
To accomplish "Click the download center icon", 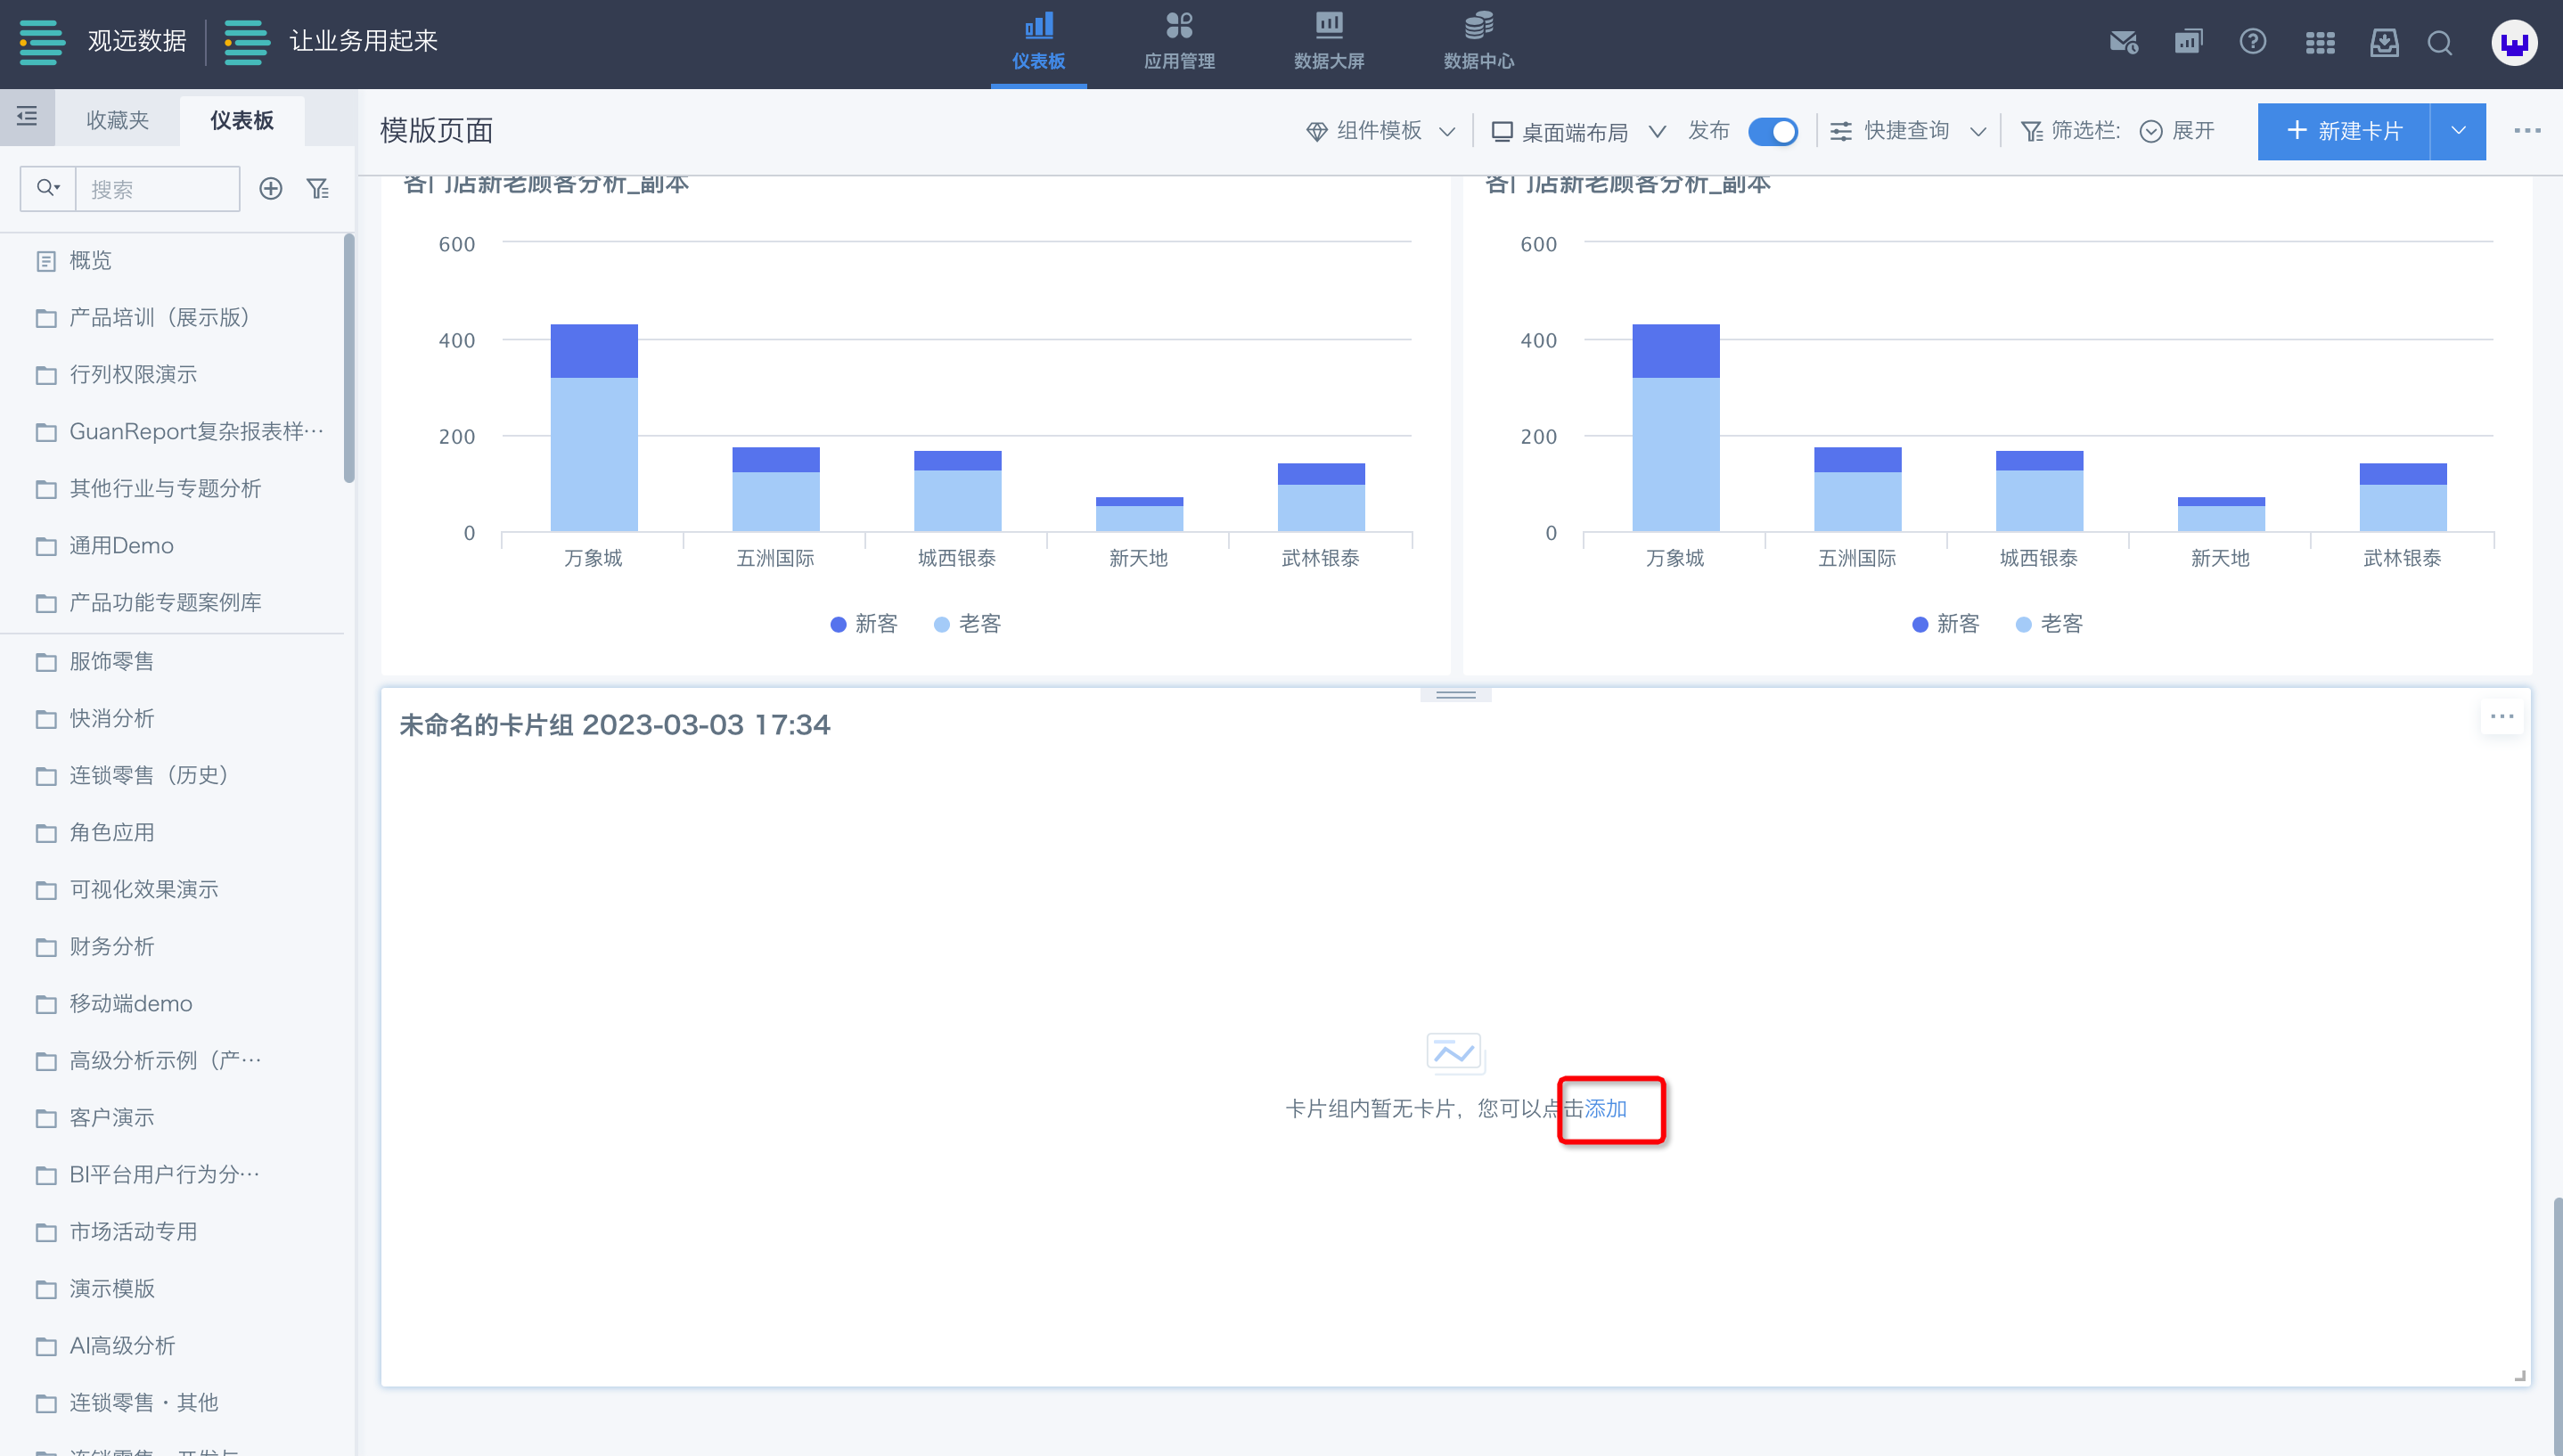I will click(2384, 42).
